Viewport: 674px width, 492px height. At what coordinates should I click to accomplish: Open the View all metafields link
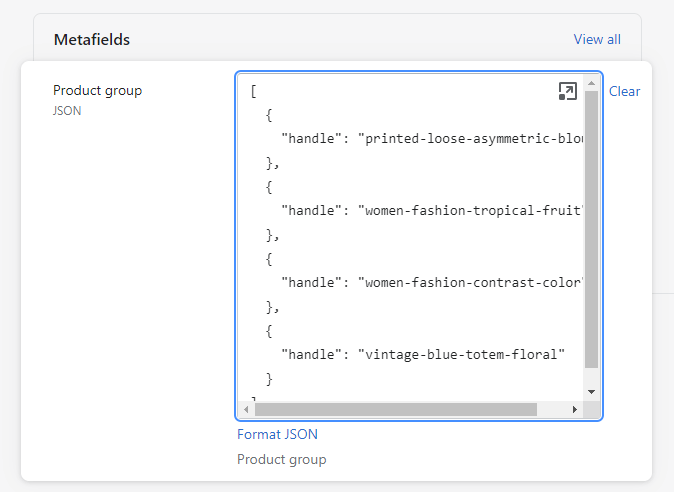(597, 39)
